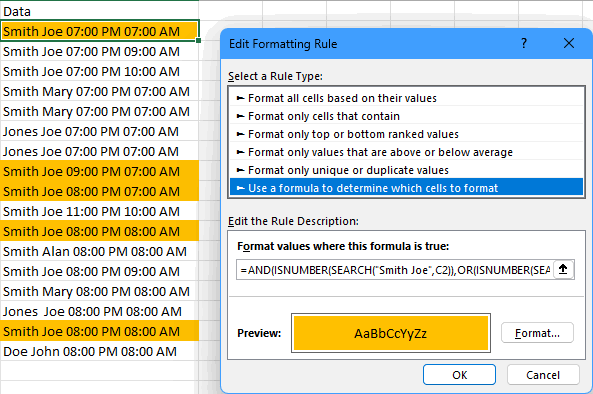The height and width of the screenshot is (394, 593).
Task: Select cell 'Smith Joe 08:00 PM 07:00 AM'
Action: point(99,191)
